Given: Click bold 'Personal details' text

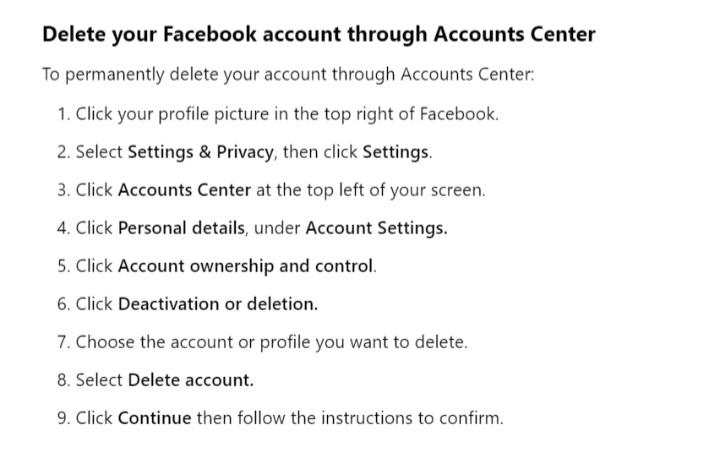Looking at the screenshot, I should tap(181, 228).
